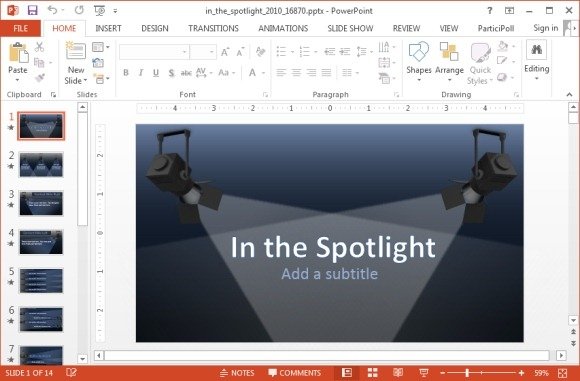Open the font name combo box
Screen dimensions: 580x381
pyautogui.click(x=154, y=52)
